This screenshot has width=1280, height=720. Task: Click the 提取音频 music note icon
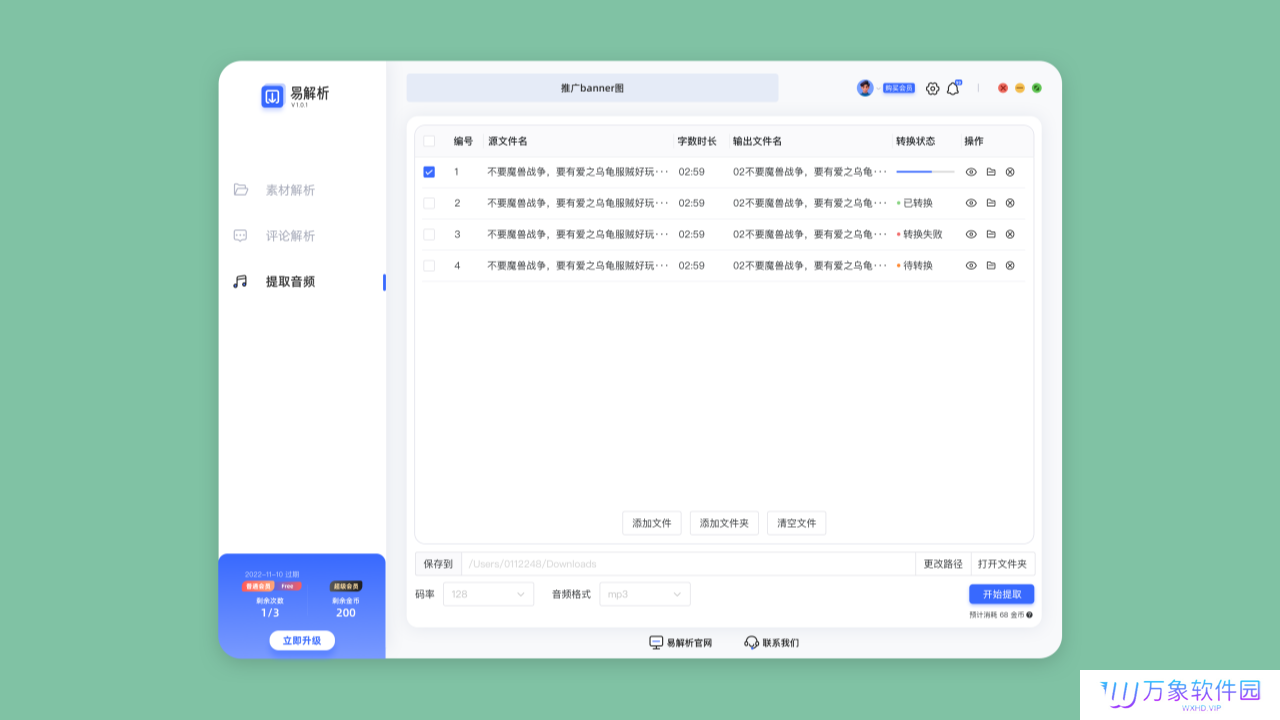pyautogui.click(x=240, y=282)
